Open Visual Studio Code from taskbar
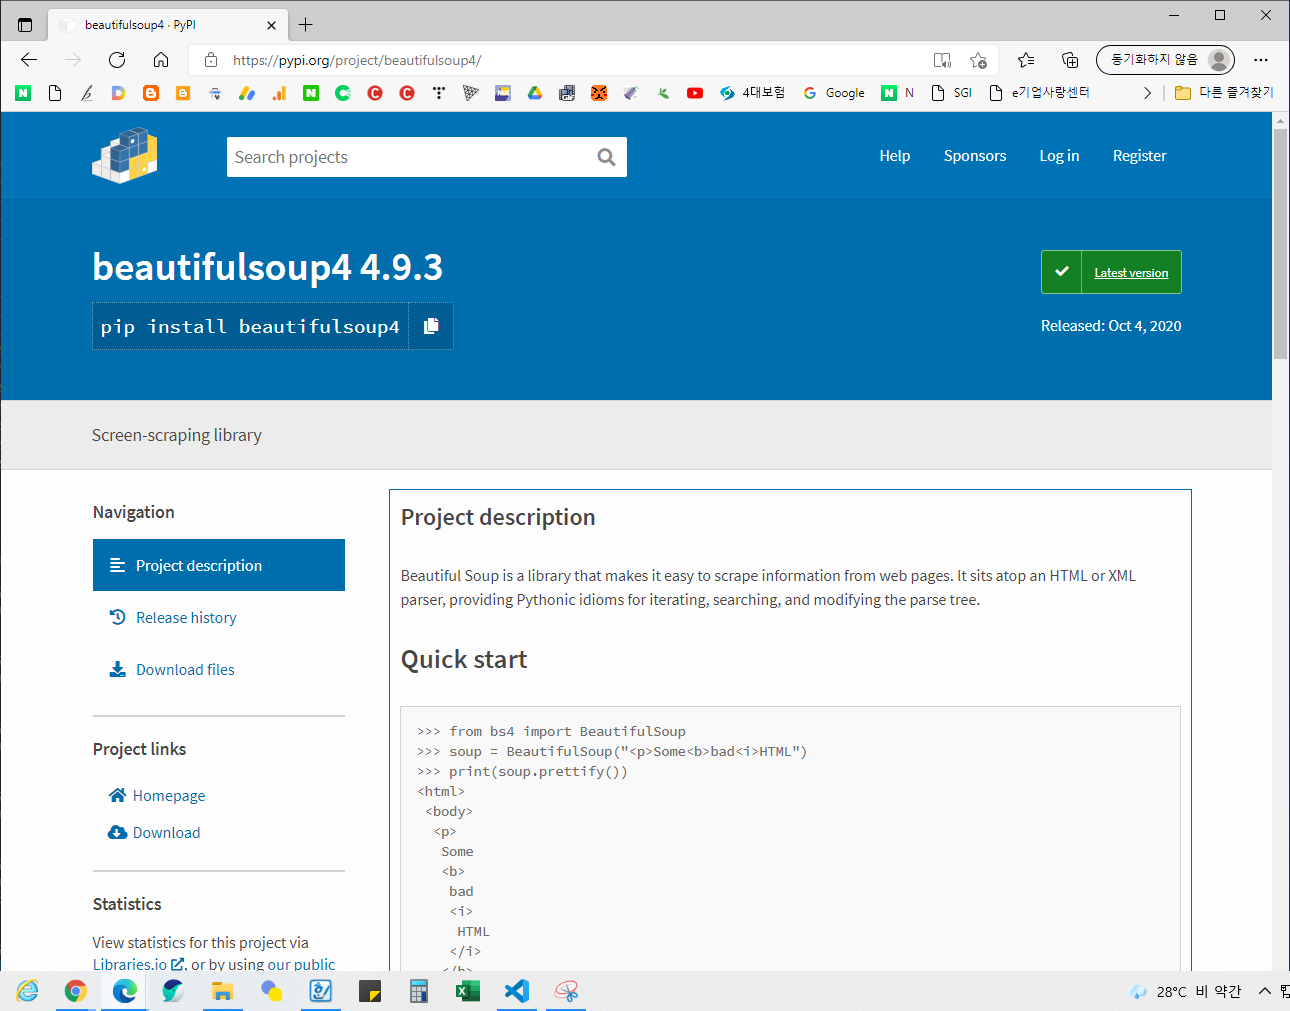This screenshot has width=1290, height=1011. [516, 991]
